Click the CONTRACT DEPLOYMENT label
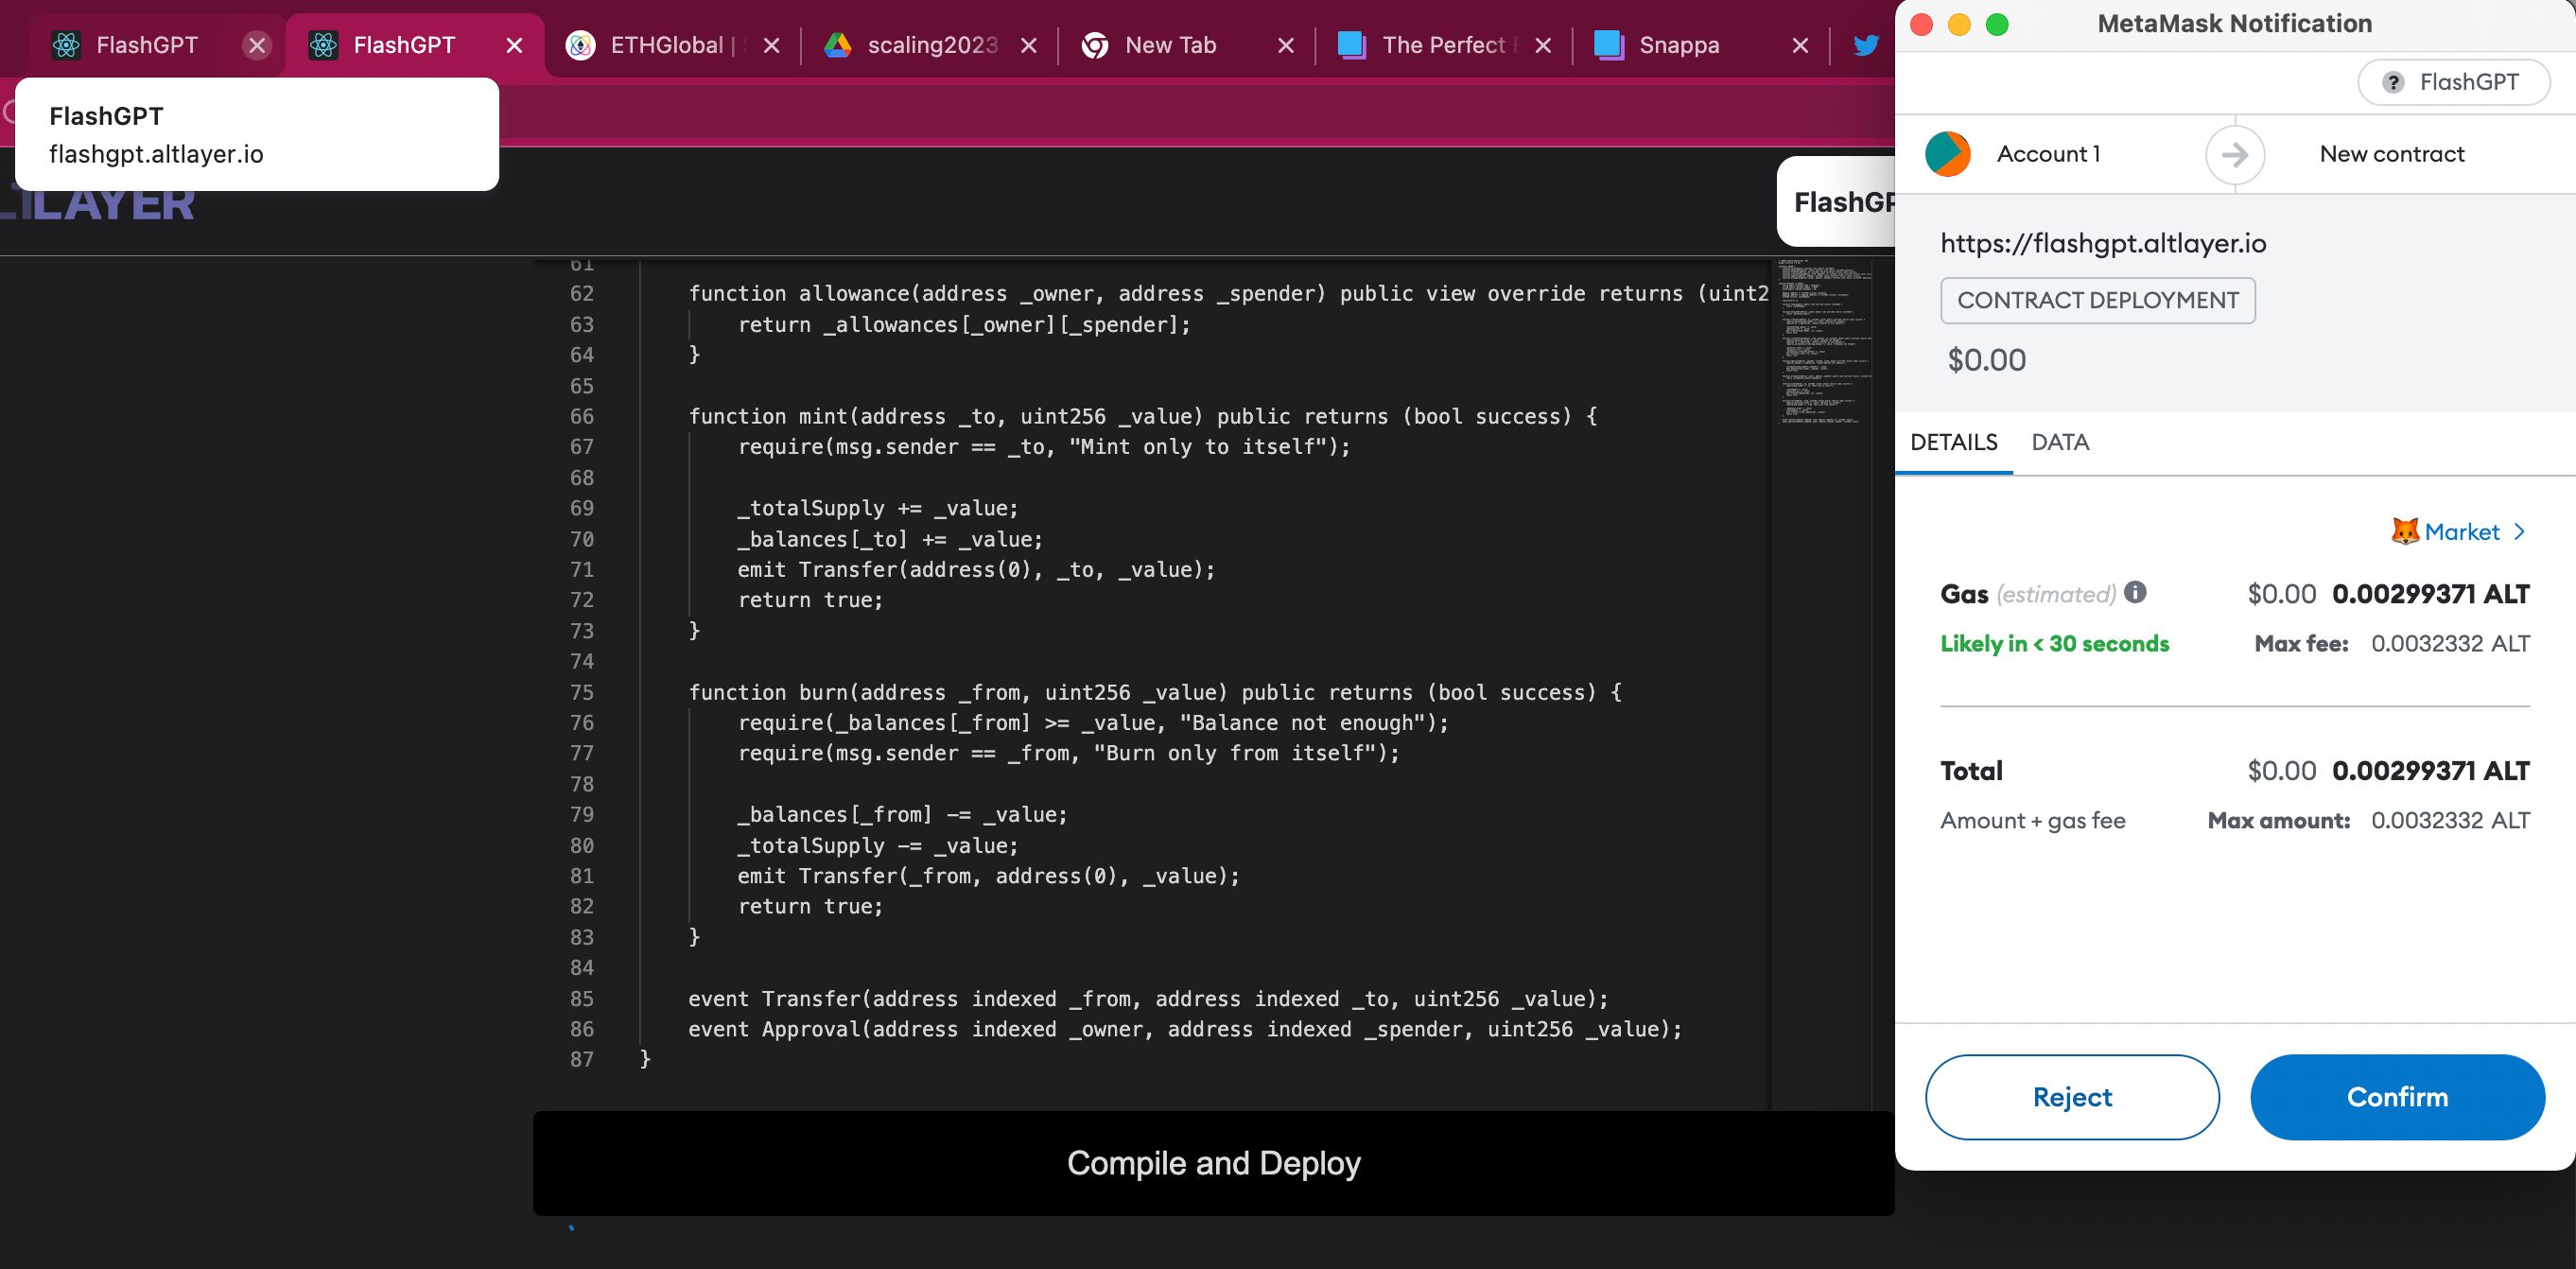 click(2097, 300)
